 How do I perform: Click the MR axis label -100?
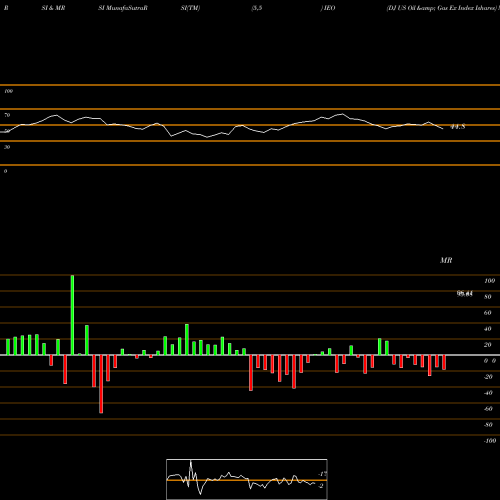click(x=490, y=441)
